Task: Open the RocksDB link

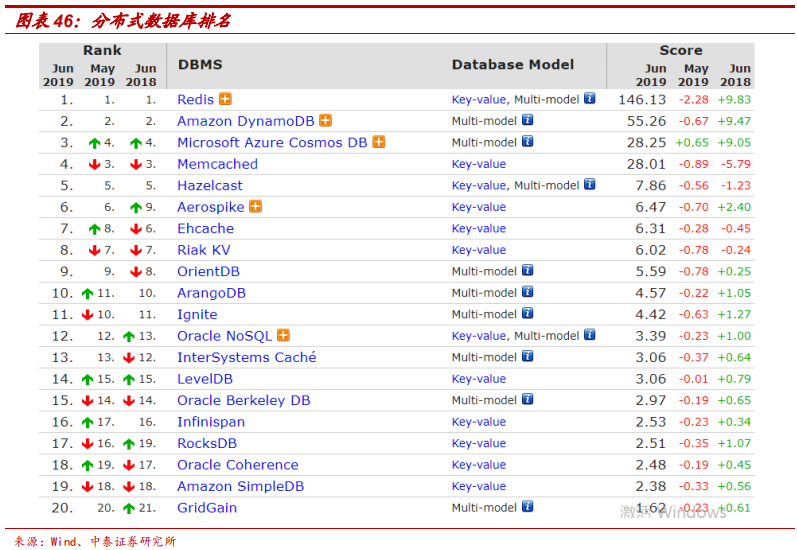Action: coord(206,443)
